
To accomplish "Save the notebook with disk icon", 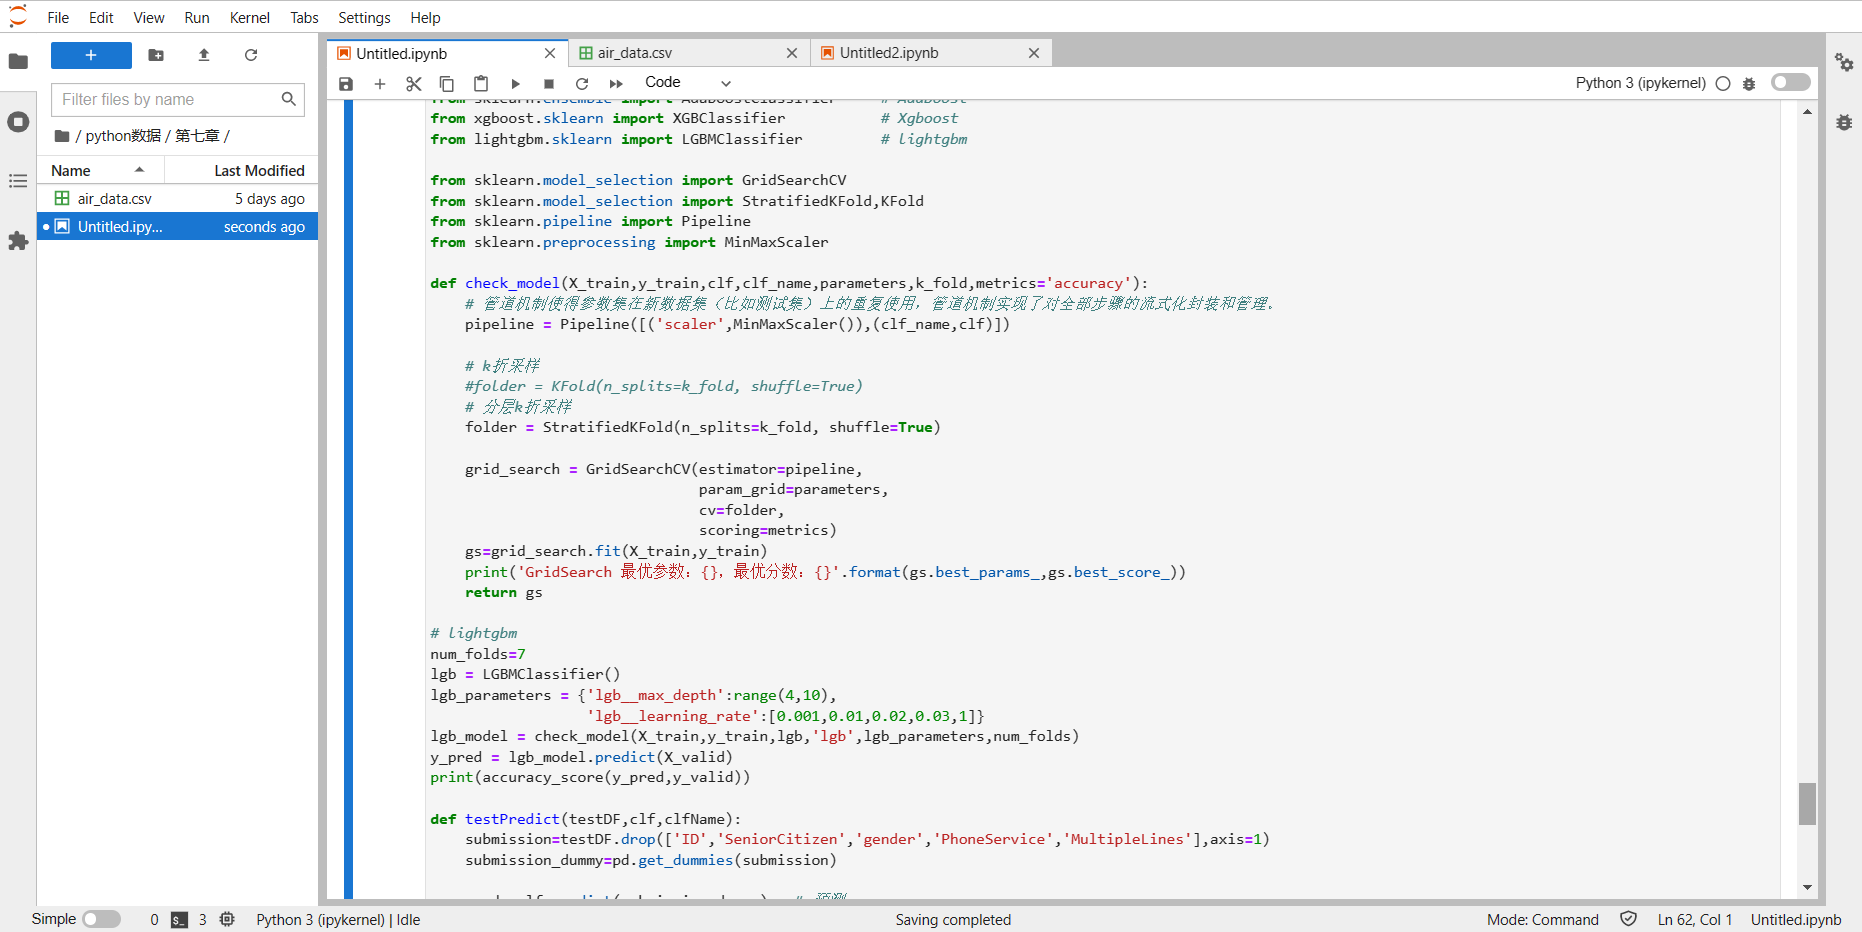I will point(346,84).
